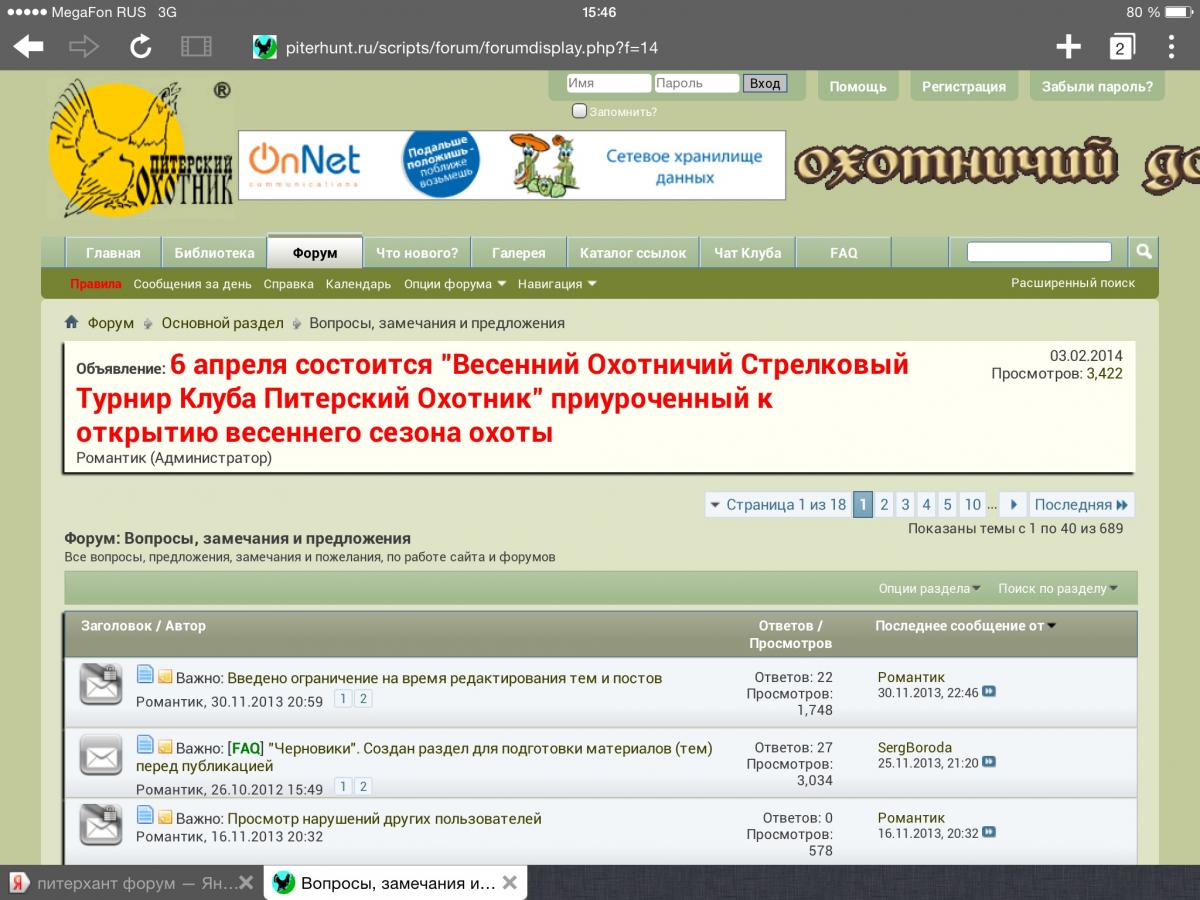1200x900 pixels.
Task: Open the tab switcher showing 2 tabs
Action: [1120, 47]
